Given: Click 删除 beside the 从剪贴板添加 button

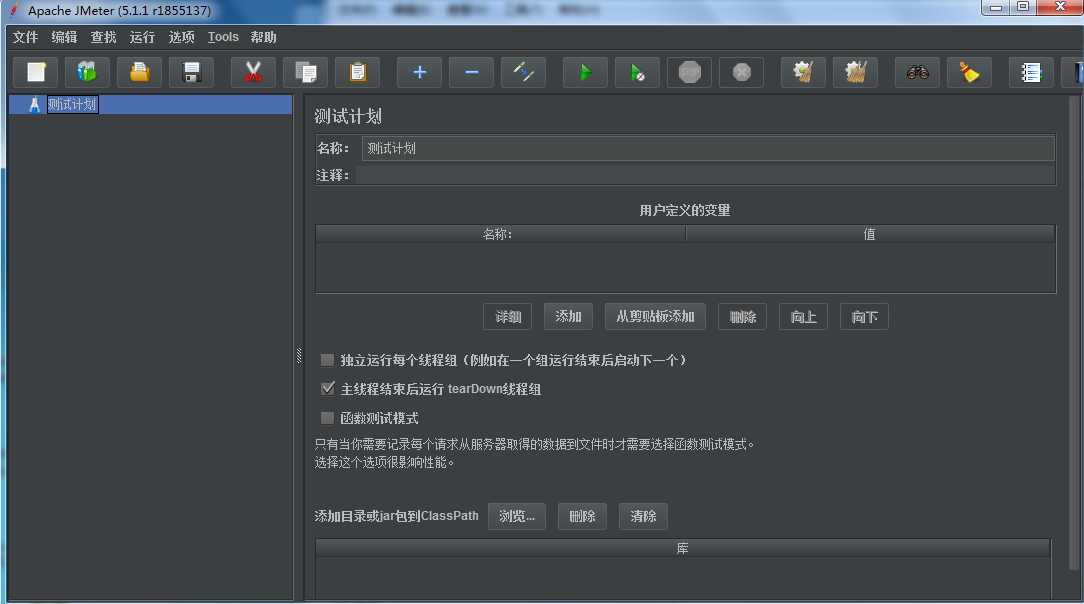Looking at the screenshot, I should (742, 317).
